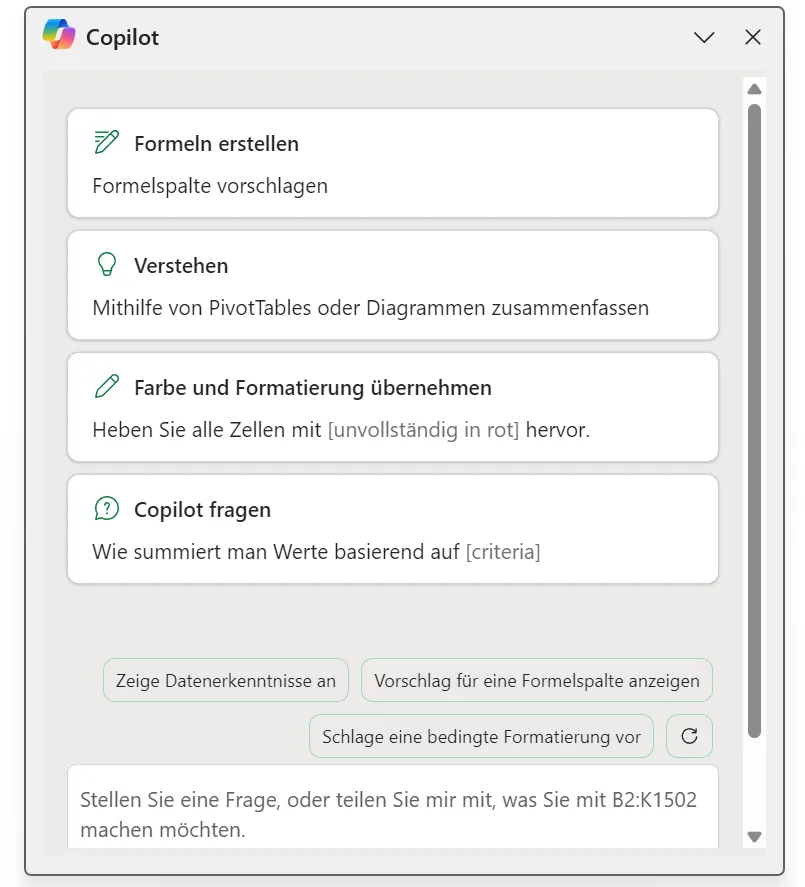Screen dimensions: 805x887
Task: Select Wie summiert man Werte prompt
Action: (x=393, y=529)
